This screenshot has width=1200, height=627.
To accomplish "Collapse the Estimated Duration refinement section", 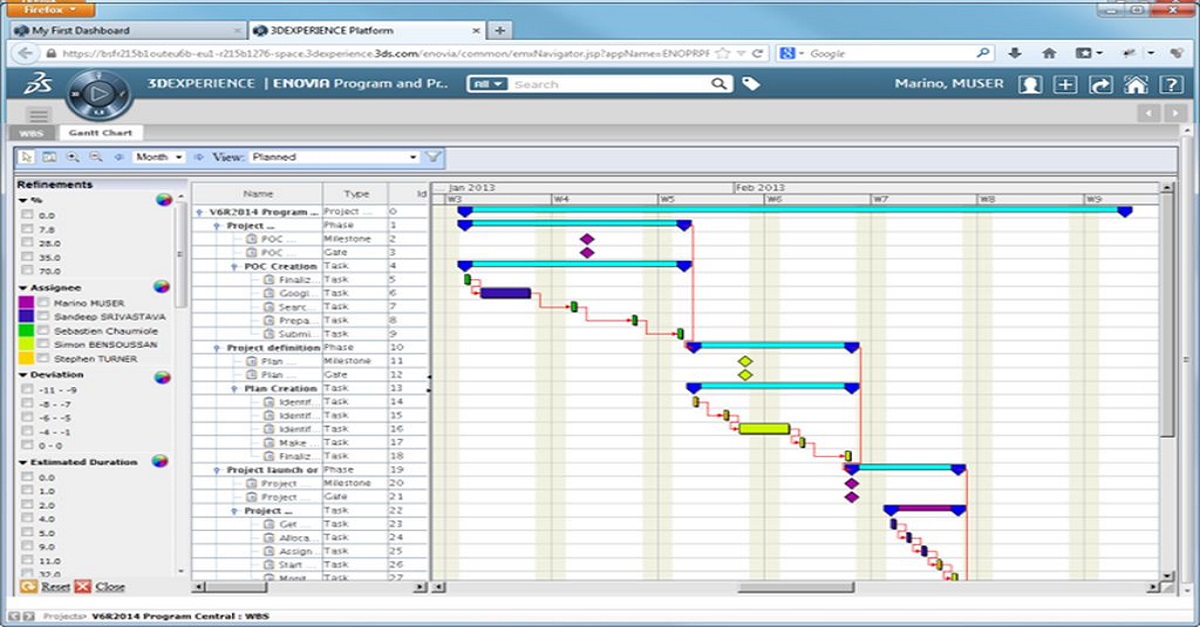I will point(23,462).
